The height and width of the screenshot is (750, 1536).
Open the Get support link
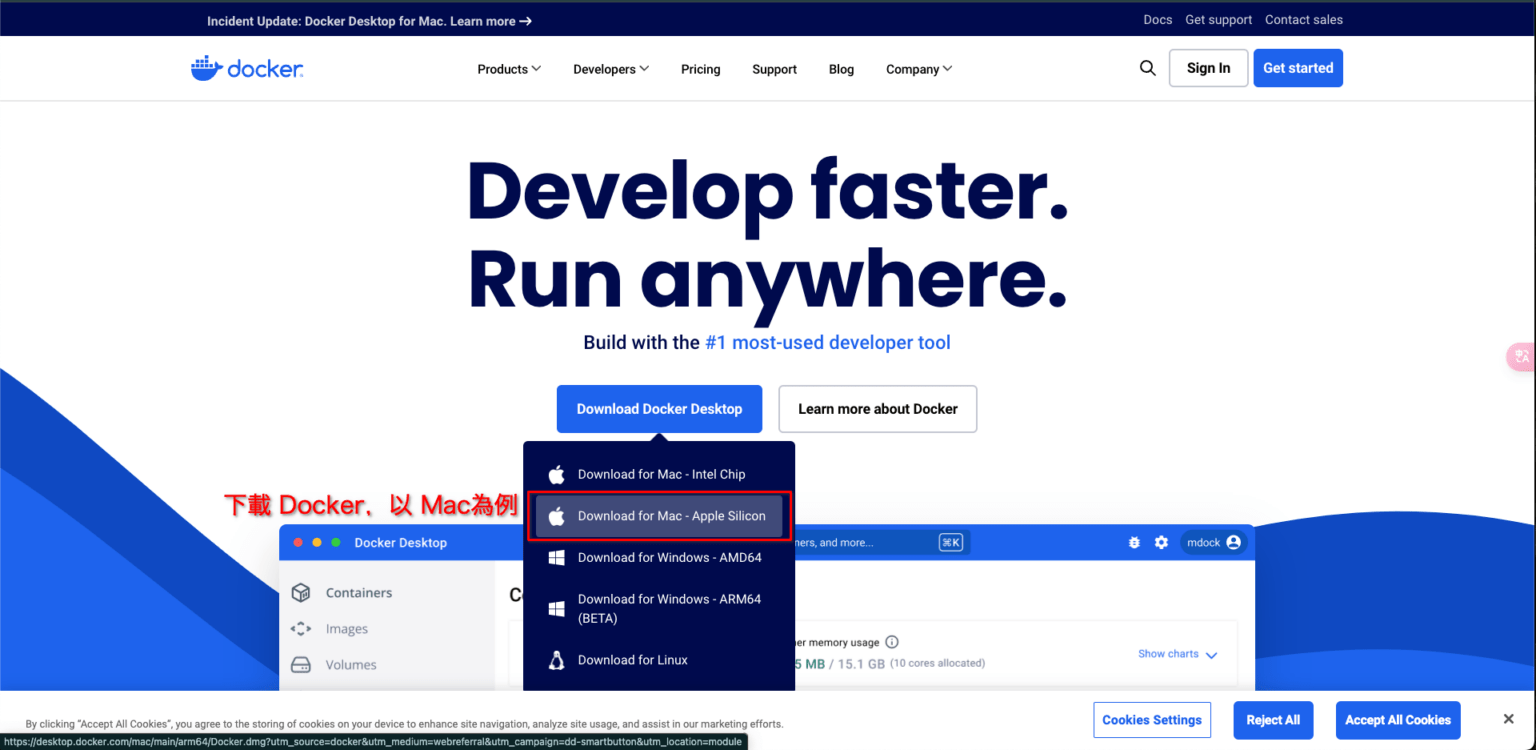pos(1219,20)
